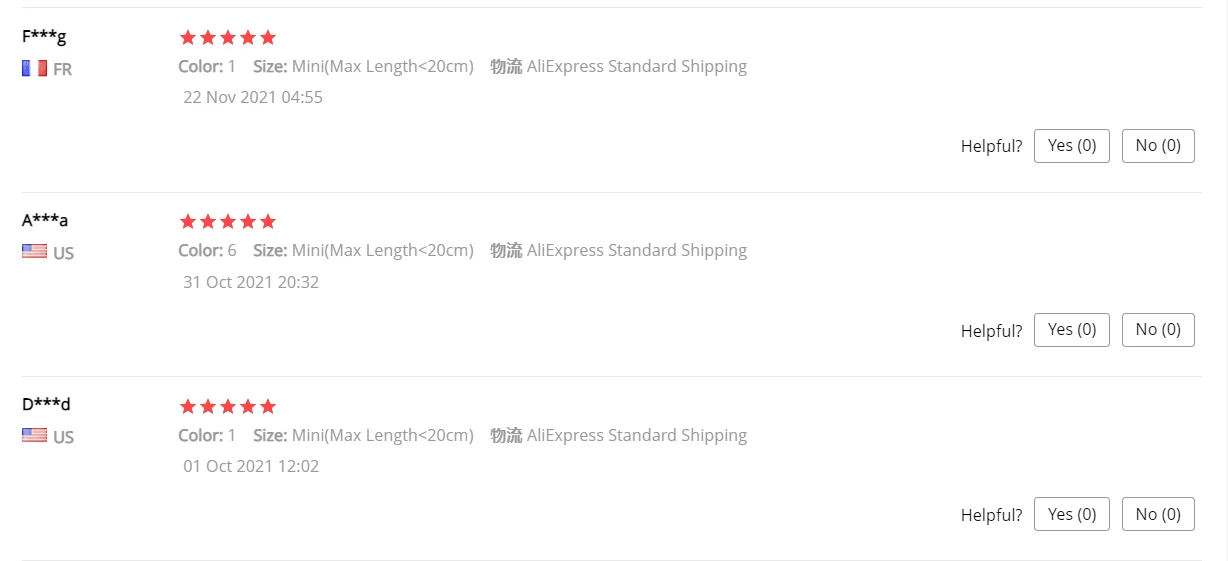This screenshot has height=561, width=1228.
Task: Mark F***g's review helpful with Yes (0)
Action: tap(1071, 146)
